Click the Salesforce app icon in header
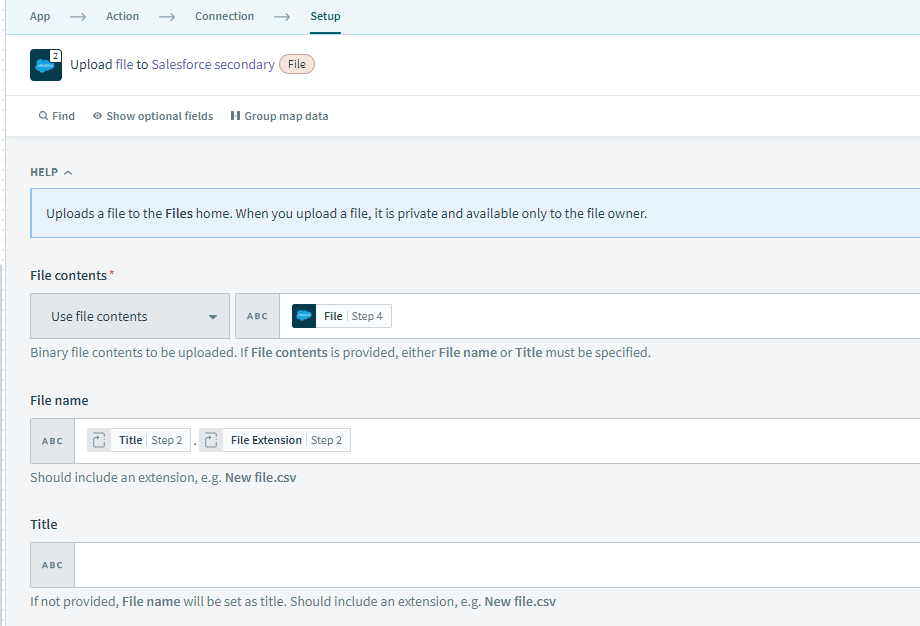Screen dimensions: 920x626 click(x=46, y=65)
